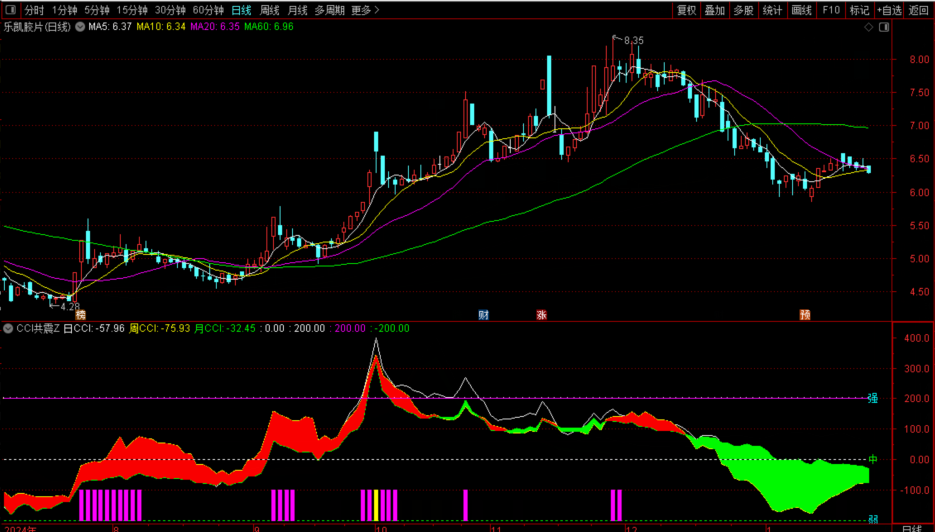This screenshot has height=532, width=935.
Task: Click the 8.35 high price label
Action: coord(633,41)
